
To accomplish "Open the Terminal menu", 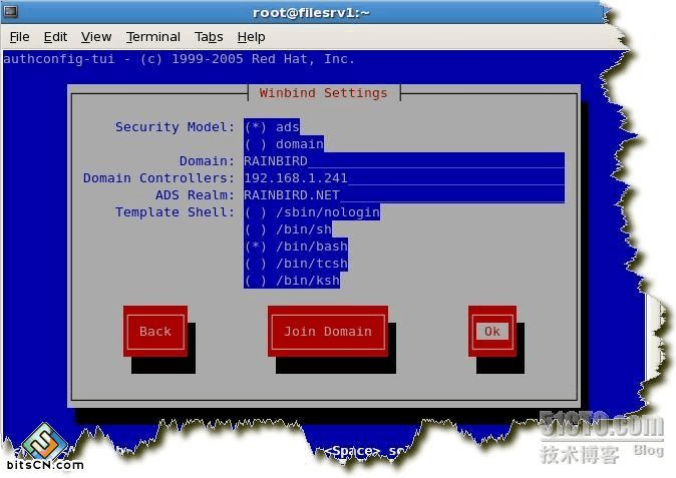I will point(153,37).
